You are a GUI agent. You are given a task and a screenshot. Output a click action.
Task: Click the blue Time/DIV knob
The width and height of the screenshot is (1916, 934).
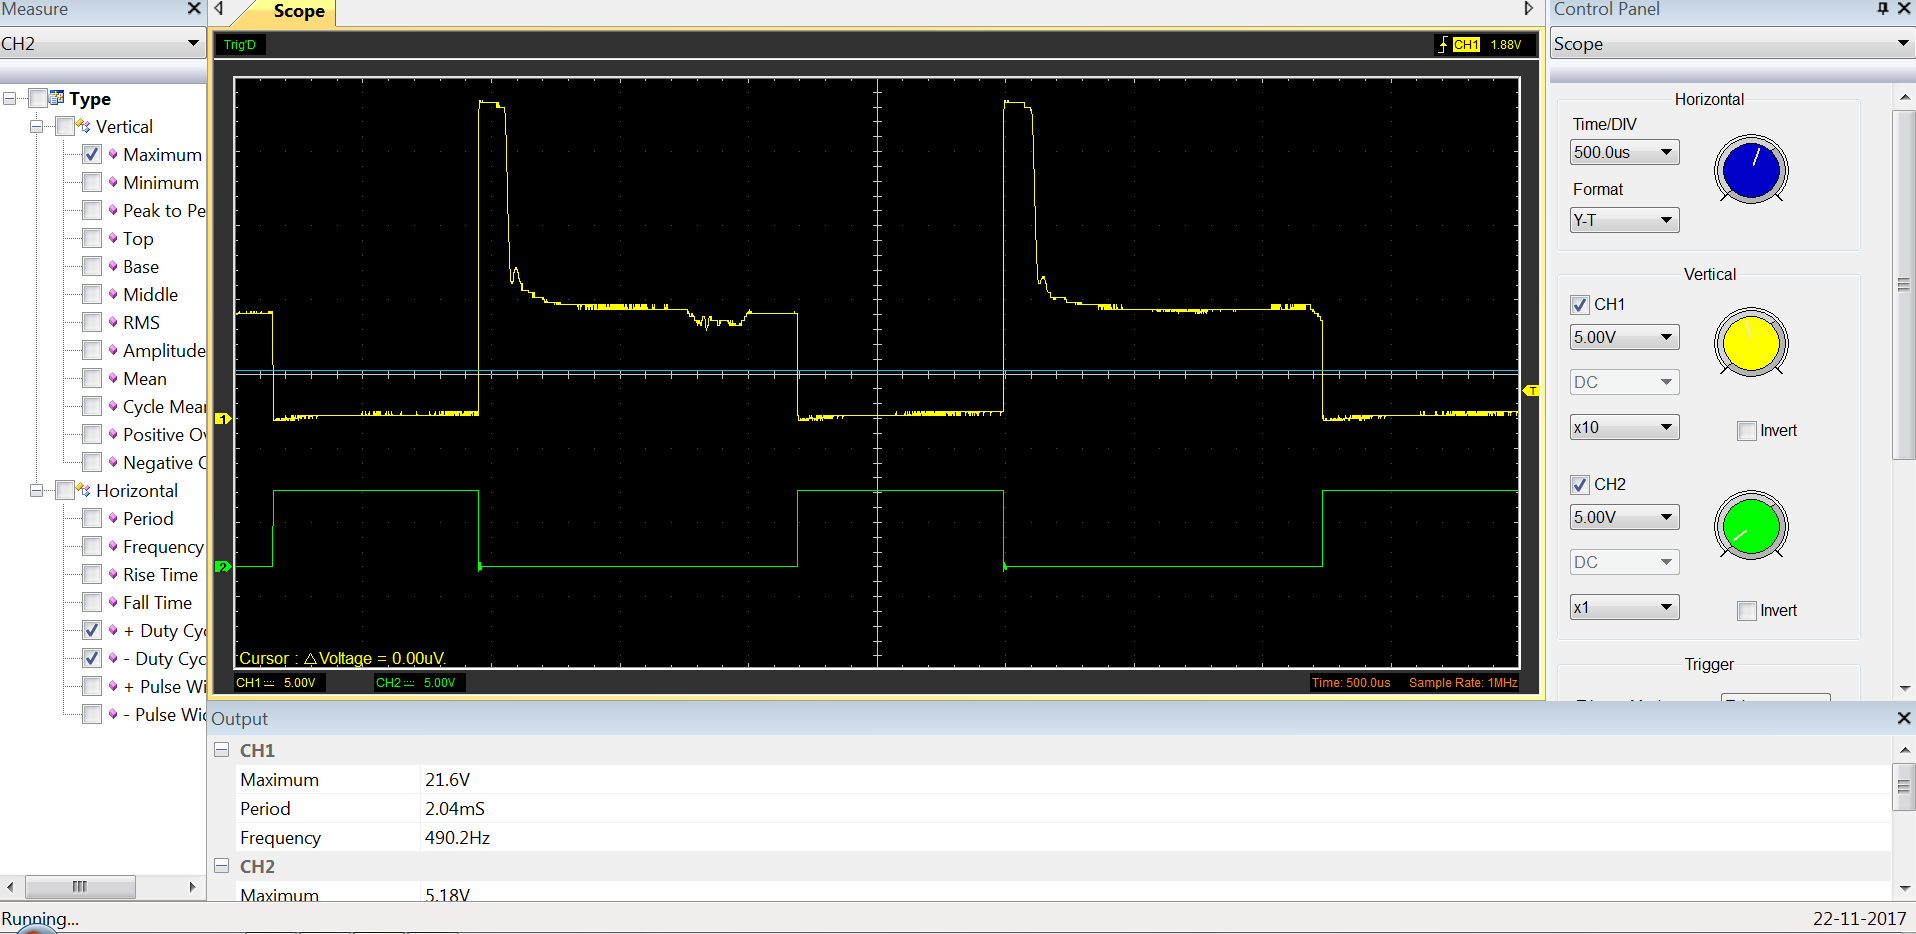point(1751,170)
